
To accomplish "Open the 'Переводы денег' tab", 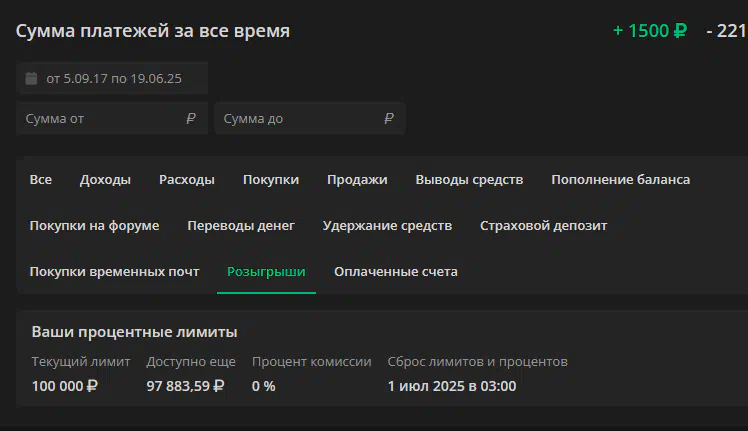I will point(241,225).
